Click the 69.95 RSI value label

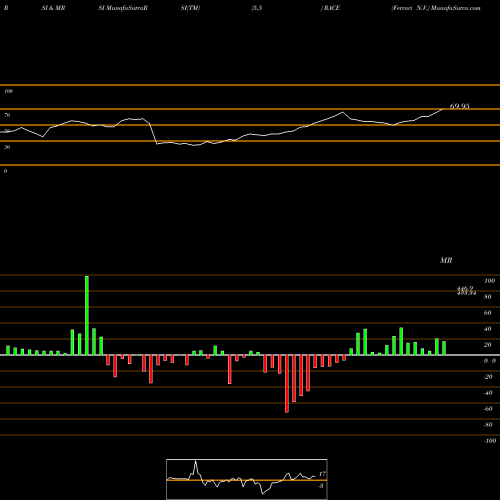click(459, 106)
